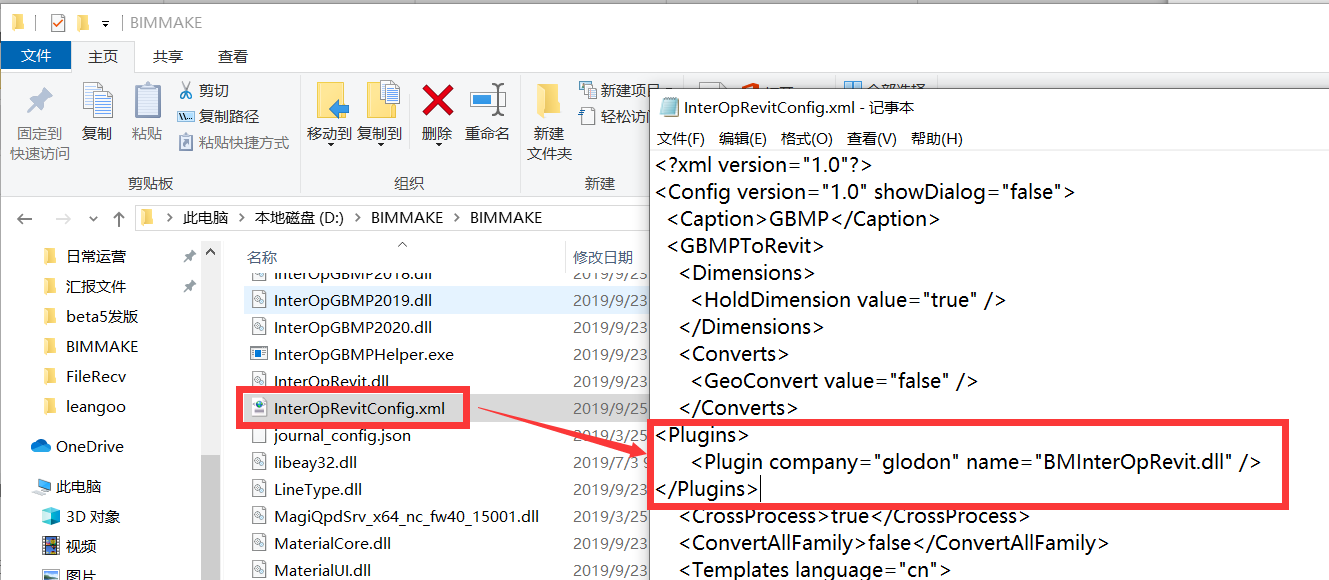This screenshot has width=1329, height=580.
Task: Select 剪切 (Cut) in the ribbon
Action: (203, 90)
